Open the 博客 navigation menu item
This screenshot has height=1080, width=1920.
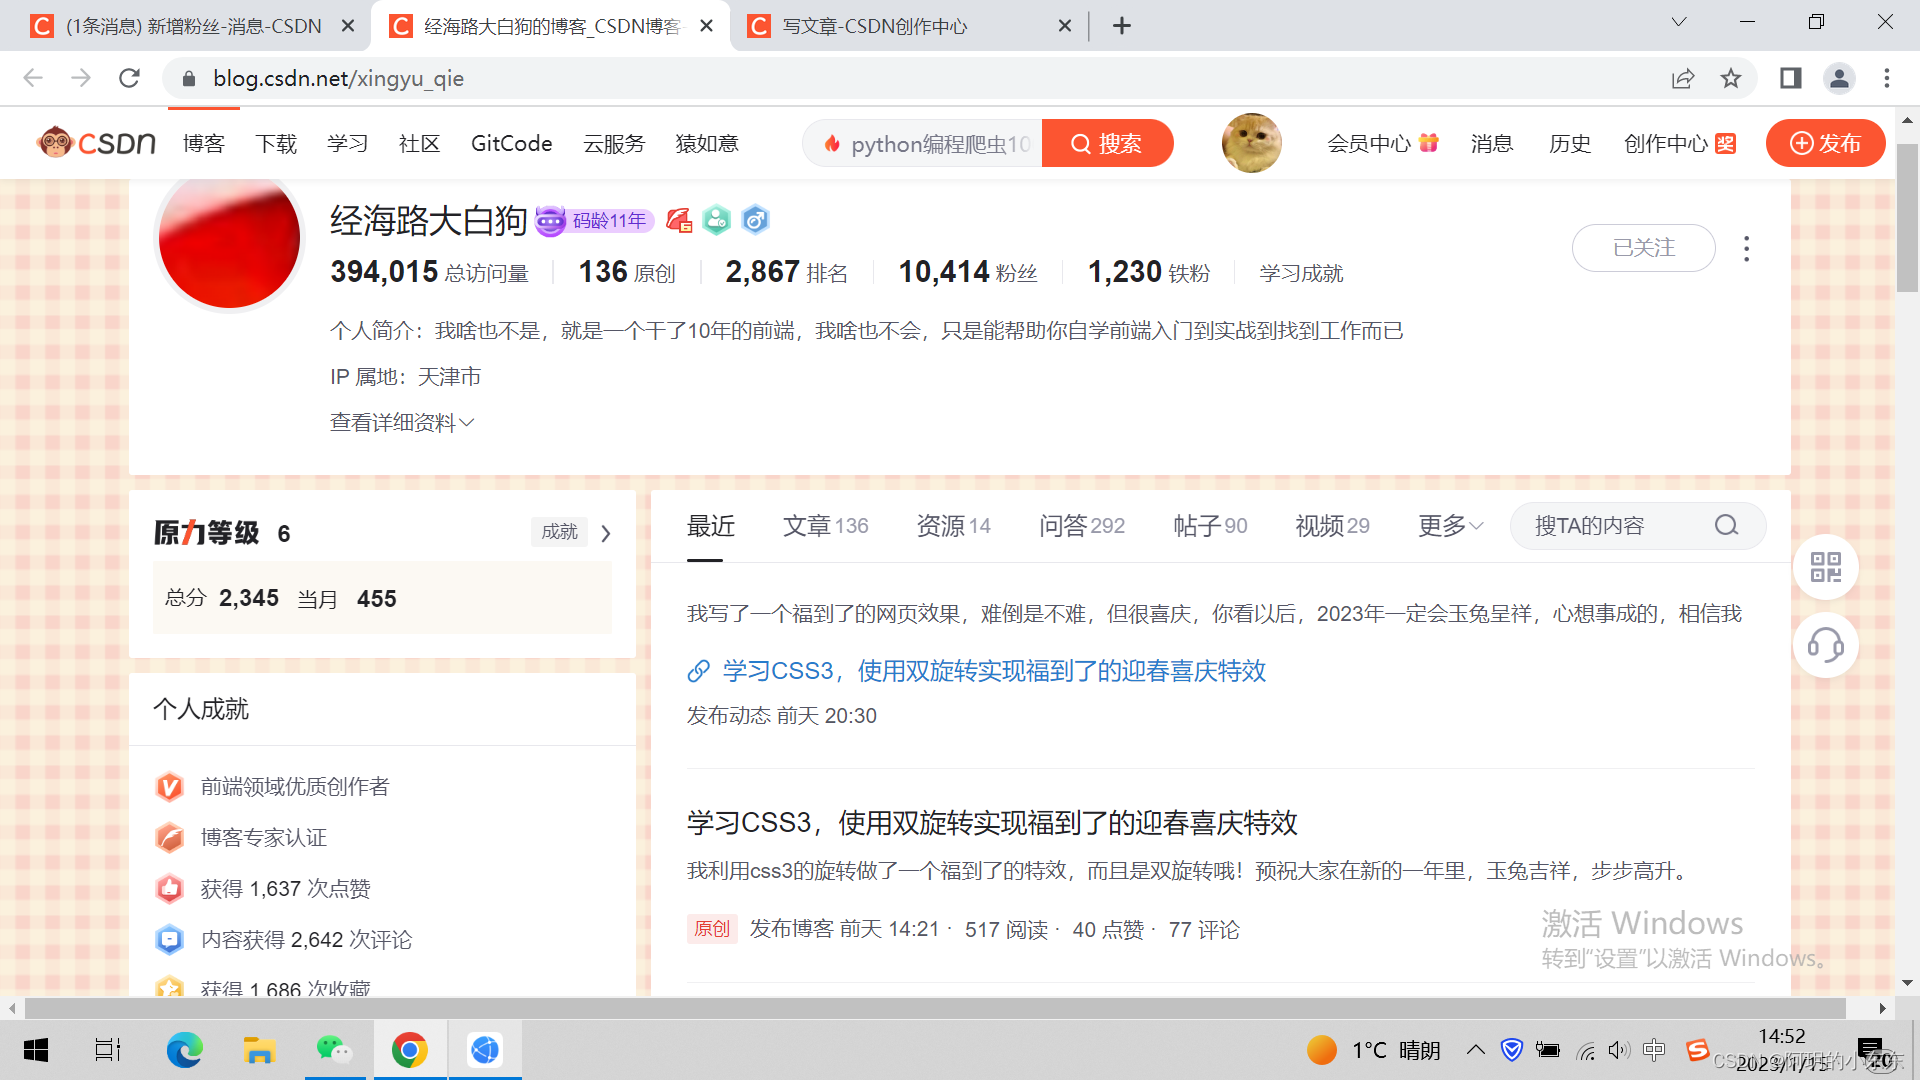coord(203,143)
